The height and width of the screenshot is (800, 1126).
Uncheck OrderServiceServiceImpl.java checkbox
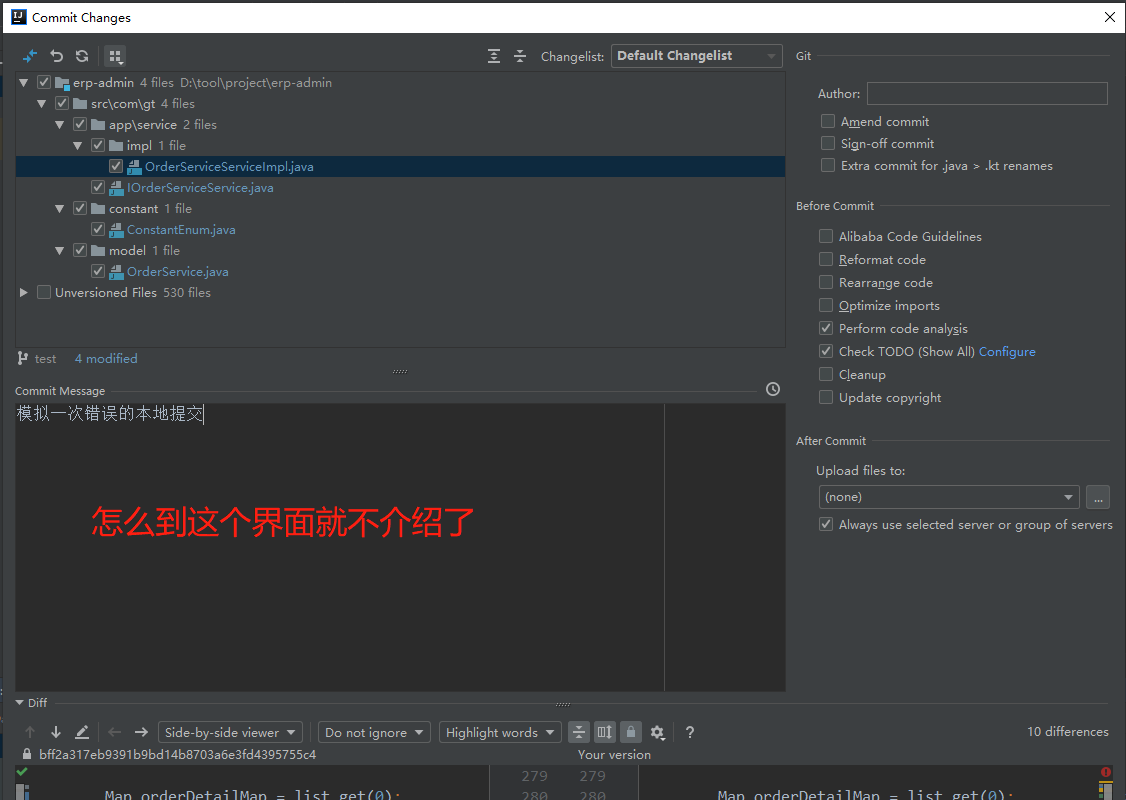click(116, 167)
